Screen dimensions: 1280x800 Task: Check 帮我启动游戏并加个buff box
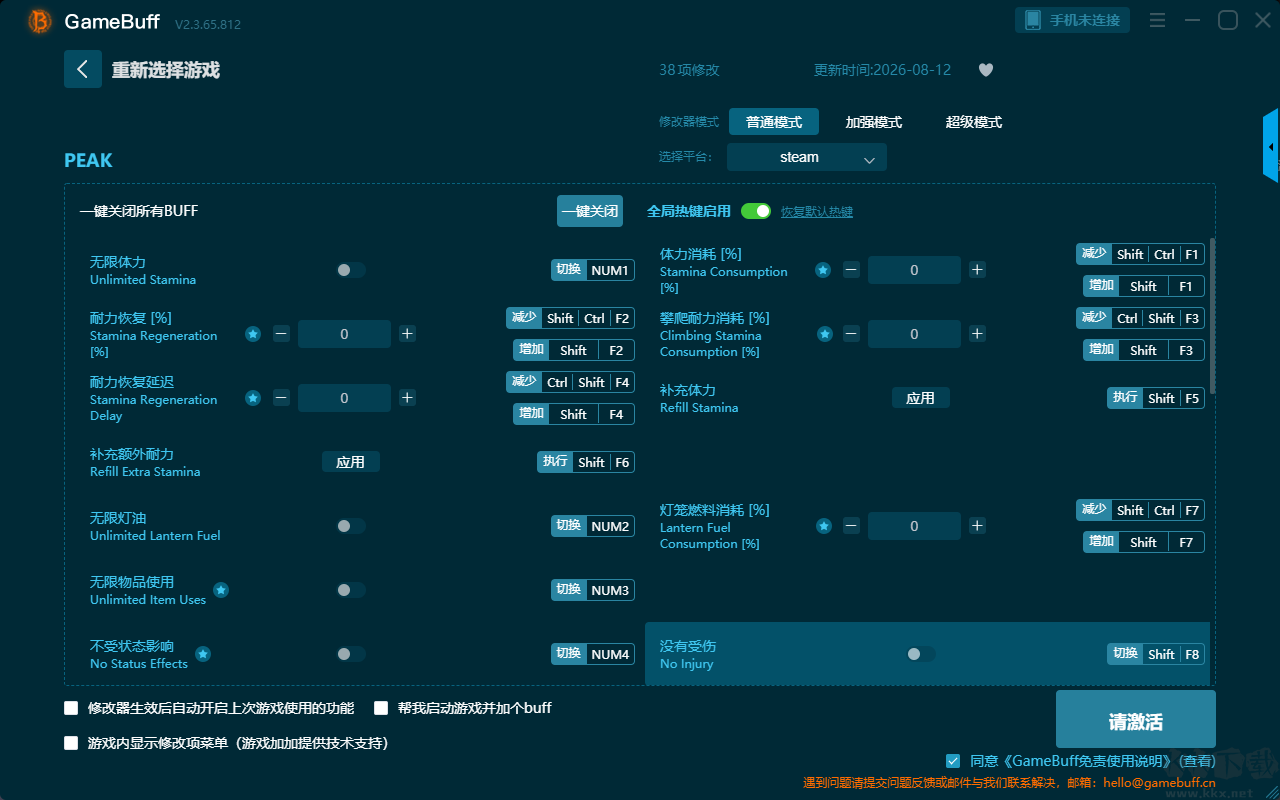click(381, 708)
